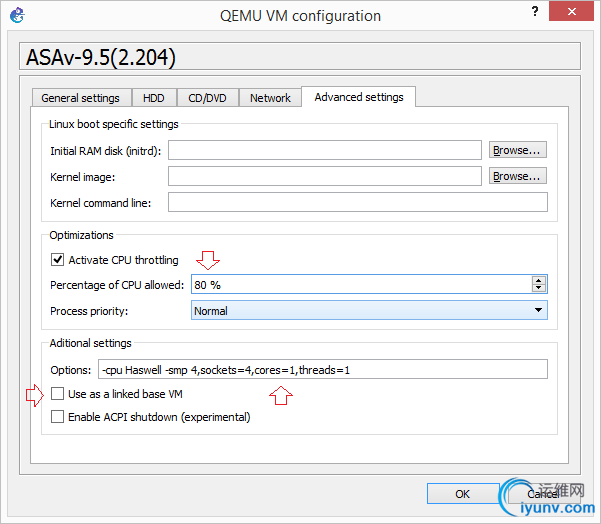Screen dimensions: 601x524
Task: Click the Percentage of CPU allowed field
Action: point(360,285)
